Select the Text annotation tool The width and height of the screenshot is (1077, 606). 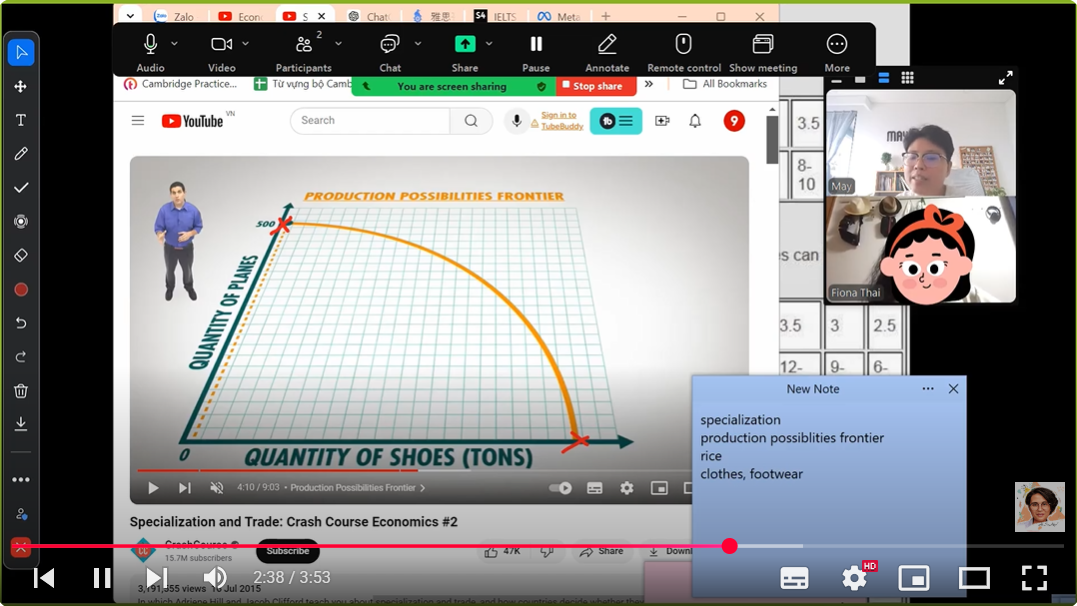(21, 120)
